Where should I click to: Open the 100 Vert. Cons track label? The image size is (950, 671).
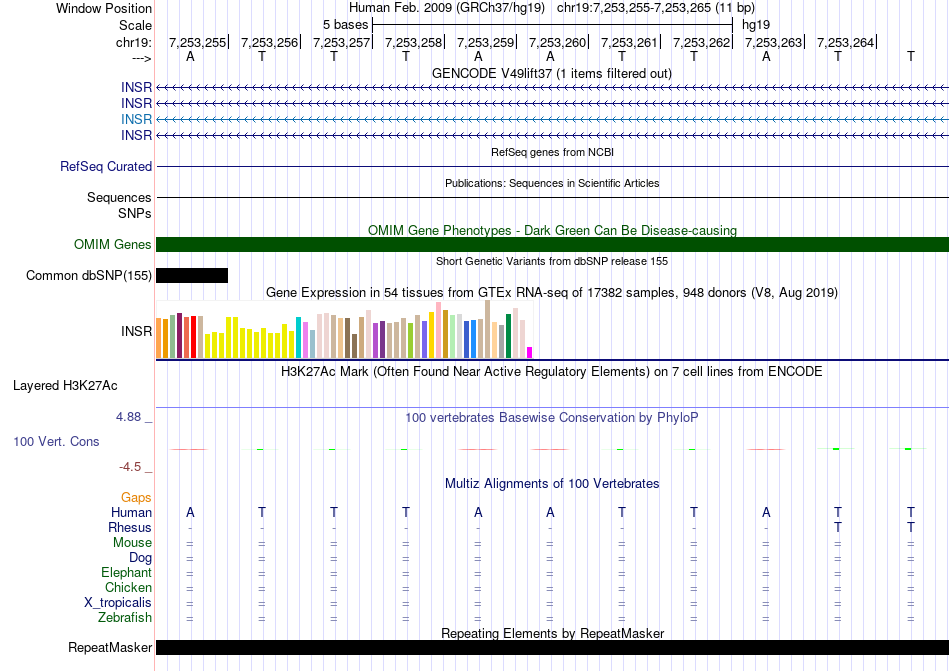(x=56, y=441)
